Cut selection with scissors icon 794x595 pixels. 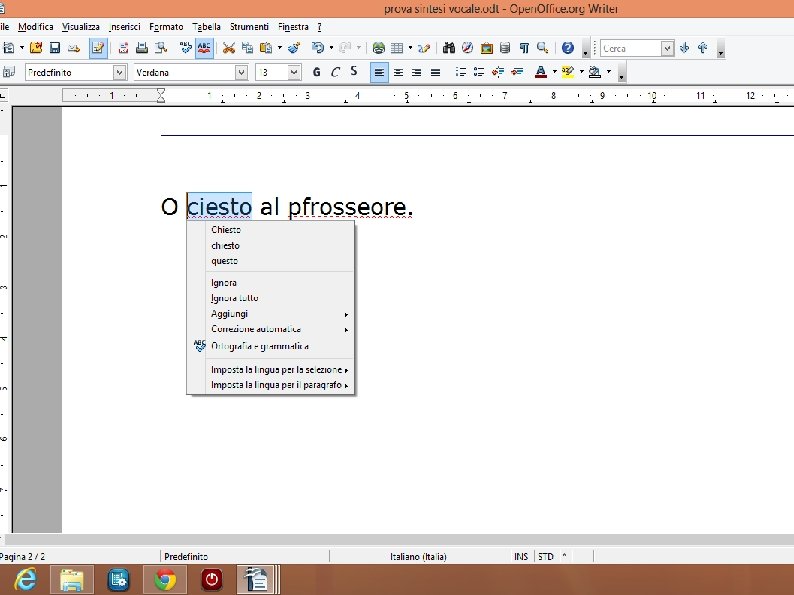tap(229, 48)
